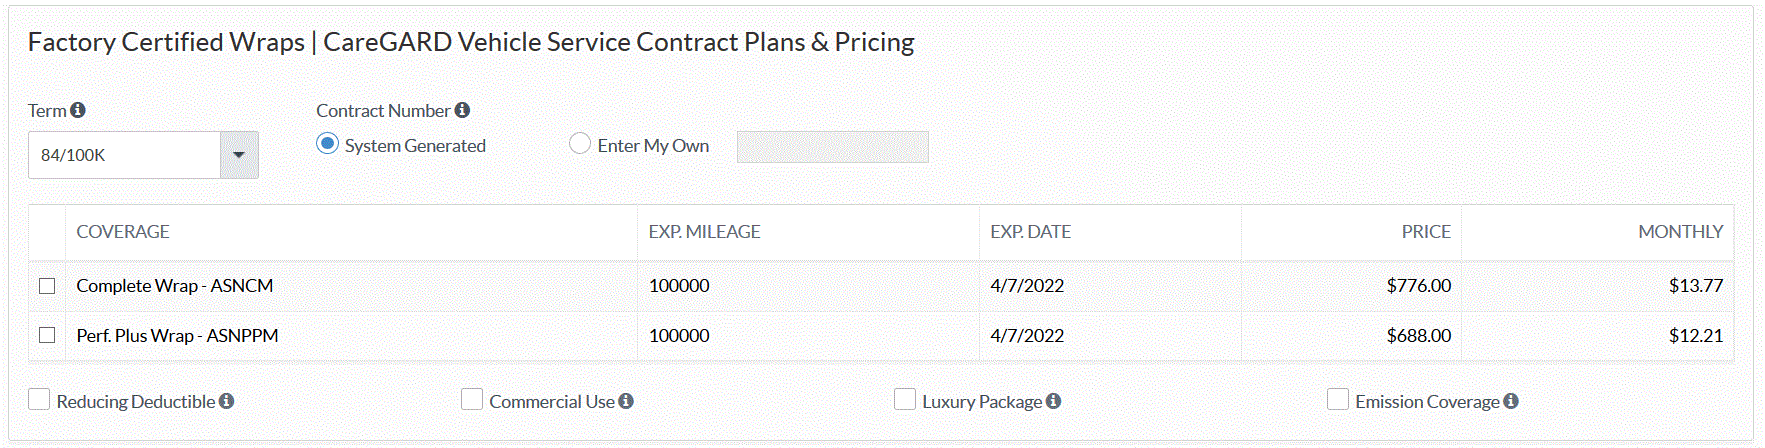Select the 84/100K term combo box
Viewport: 1765px width, 448px height.
143,155
